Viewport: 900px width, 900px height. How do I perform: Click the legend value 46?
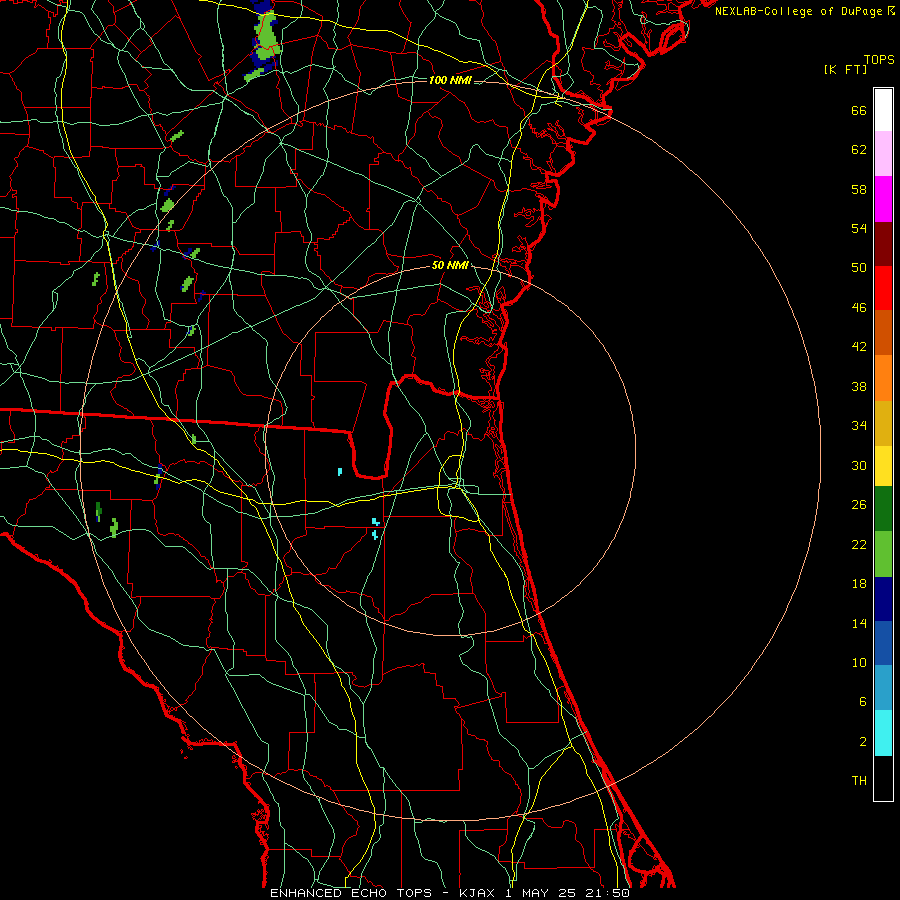click(859, 308)
